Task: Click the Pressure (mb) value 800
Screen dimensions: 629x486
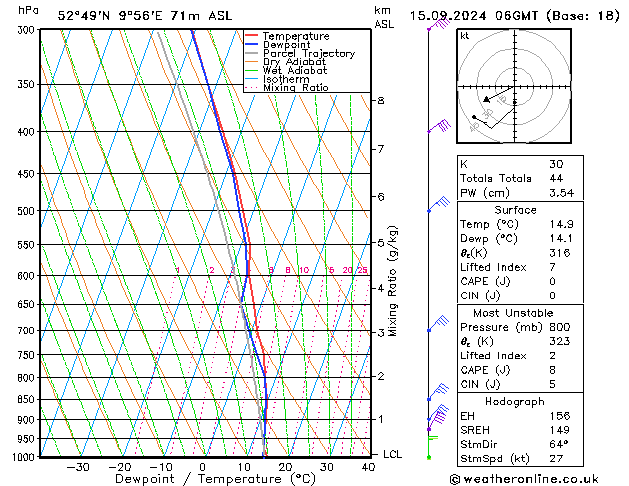Action: click(x=560, y=327)
